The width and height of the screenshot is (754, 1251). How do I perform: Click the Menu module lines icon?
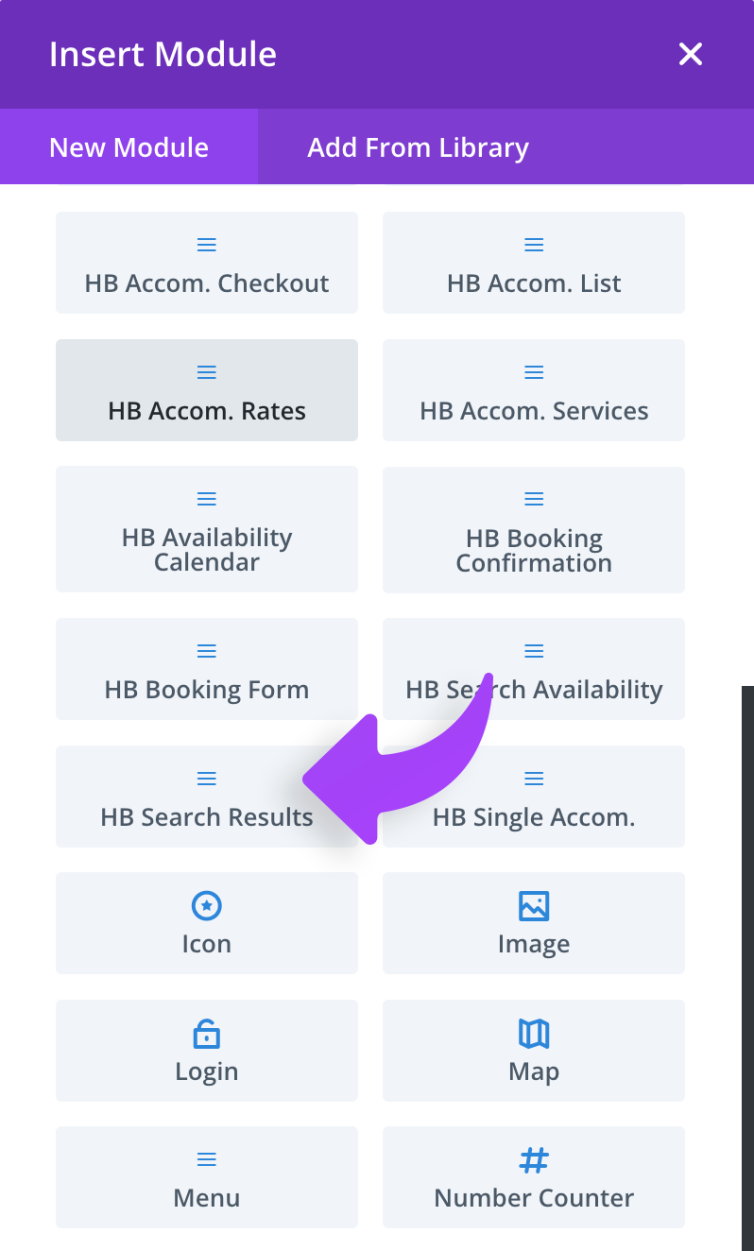coord(206,1159)
